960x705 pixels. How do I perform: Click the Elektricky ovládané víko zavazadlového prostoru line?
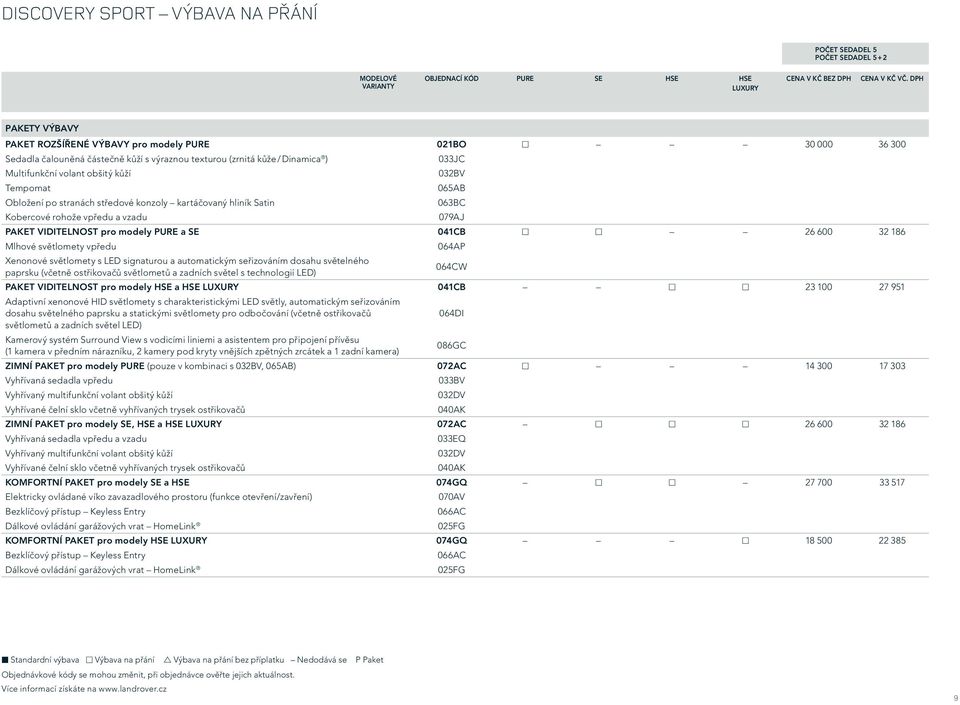point(159,497)
